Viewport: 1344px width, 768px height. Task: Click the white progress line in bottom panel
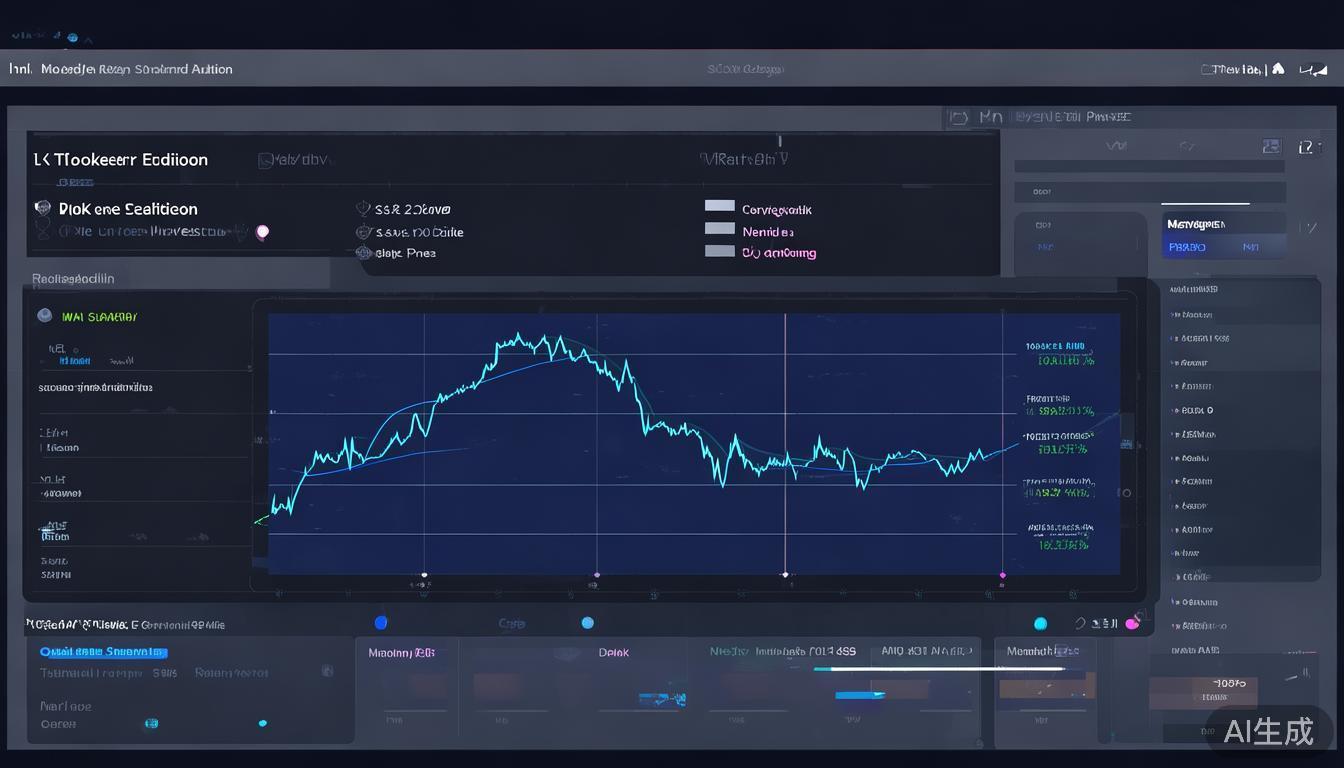939,669
